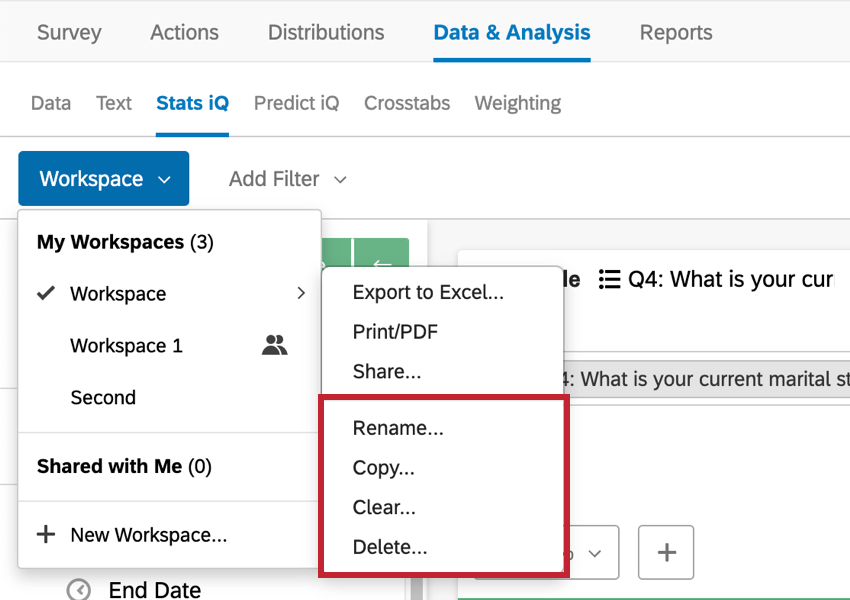The image size is (850, 600).
Task: Click the clock icon next to End Date
Action: (79, 590)
